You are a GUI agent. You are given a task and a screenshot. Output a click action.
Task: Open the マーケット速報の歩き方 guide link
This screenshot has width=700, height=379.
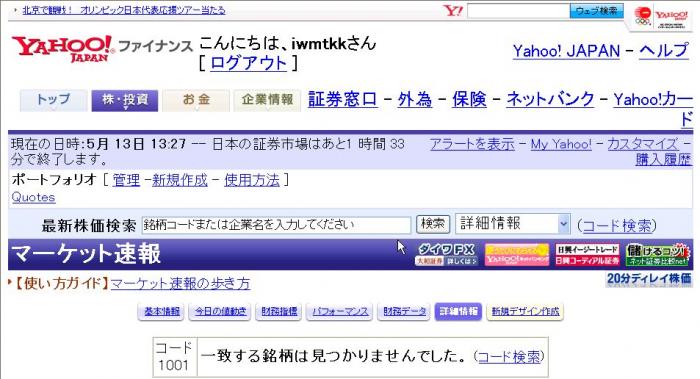point(180,283)
